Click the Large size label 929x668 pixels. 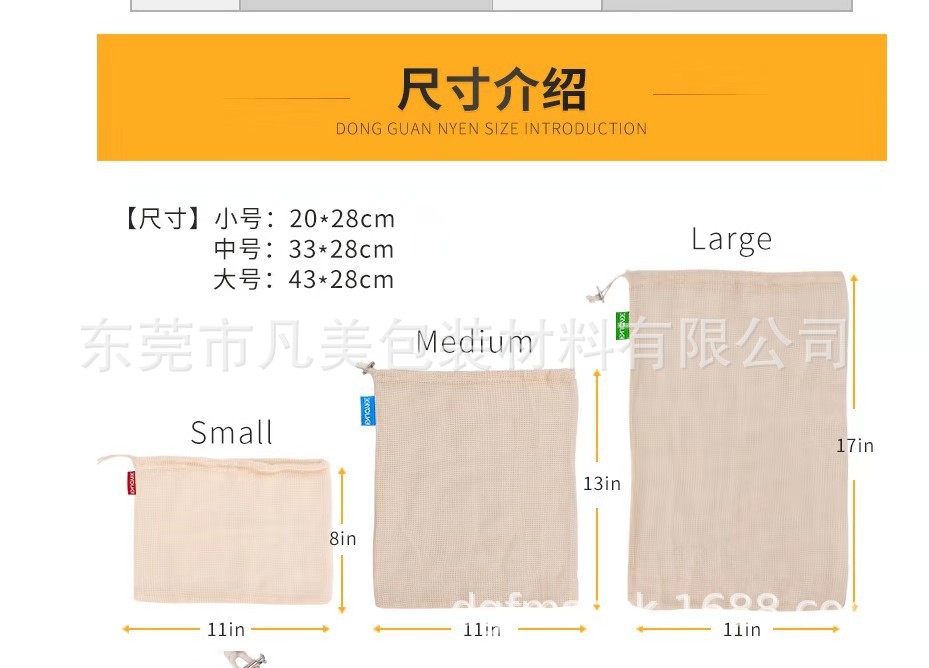[733, 238]
